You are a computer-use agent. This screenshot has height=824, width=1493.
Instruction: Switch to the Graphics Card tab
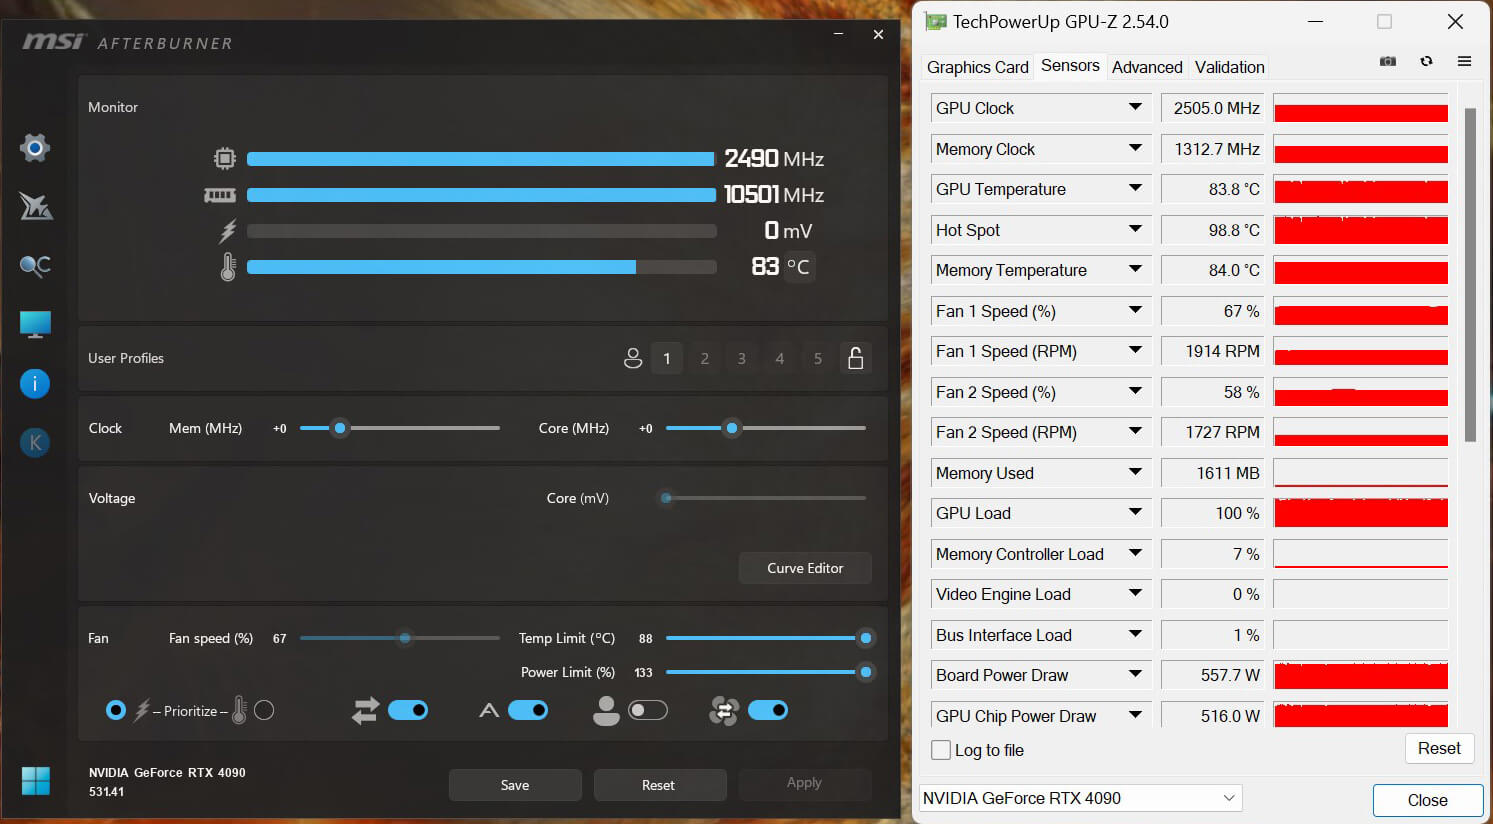977,67
